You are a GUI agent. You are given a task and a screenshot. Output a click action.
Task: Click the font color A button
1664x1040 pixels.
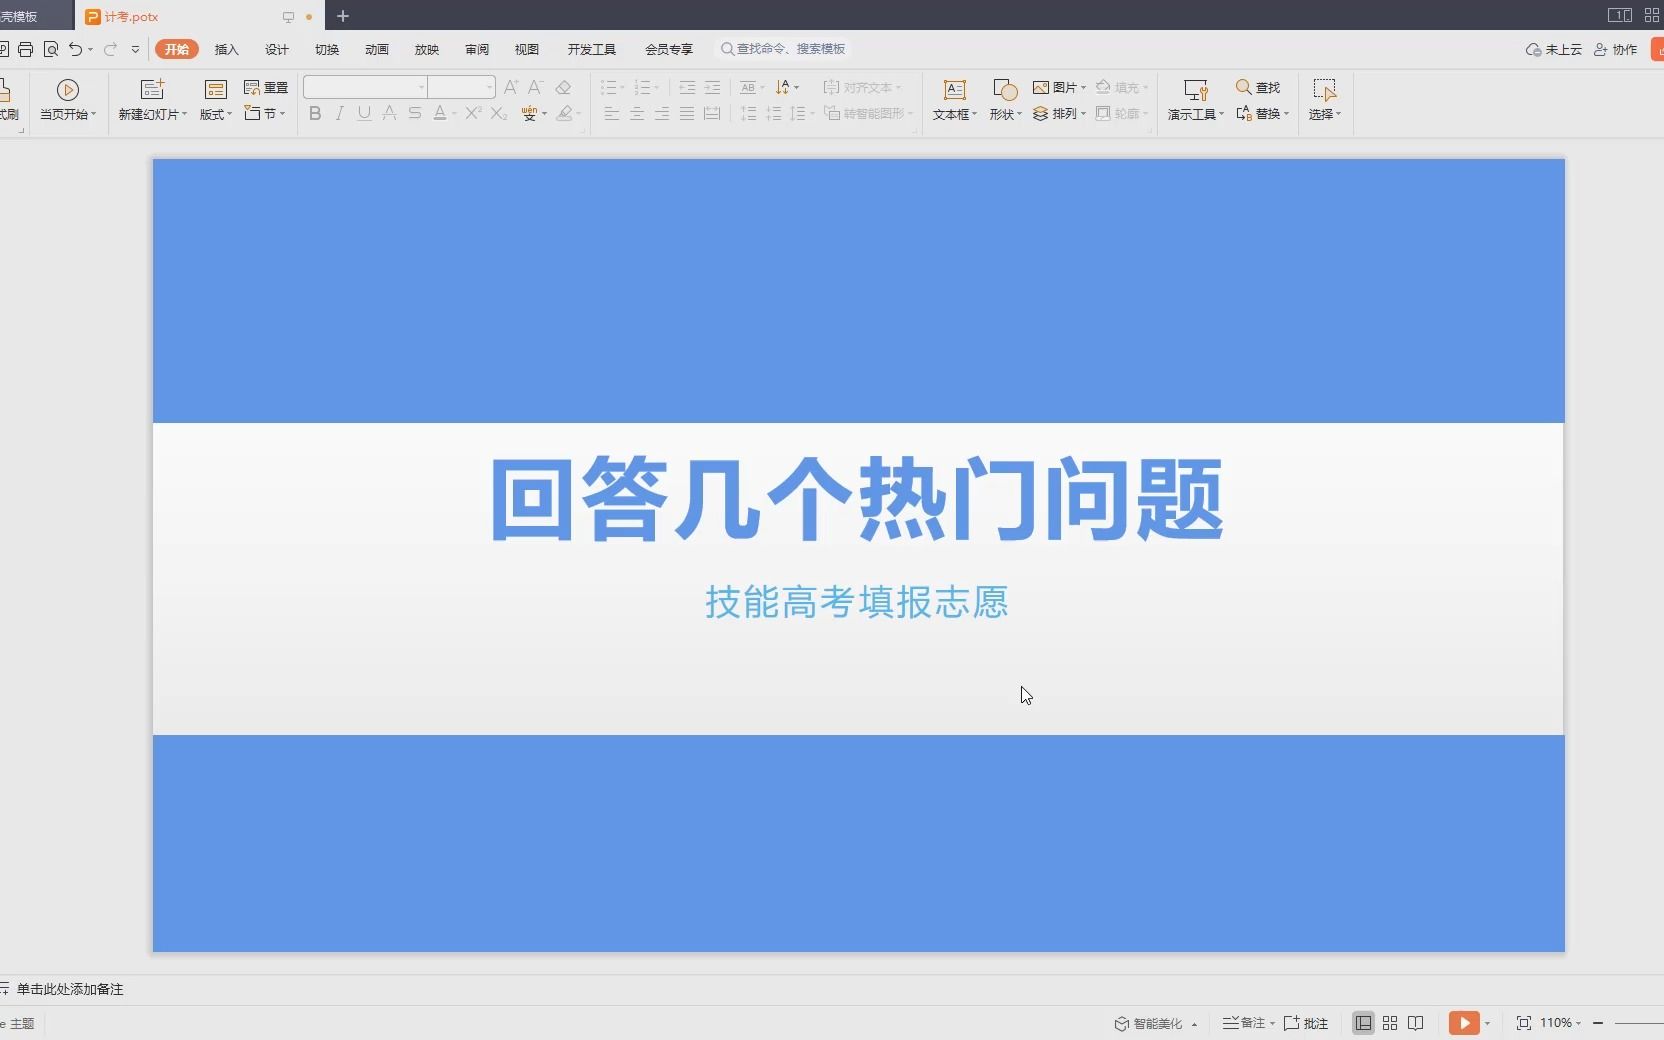440,114
